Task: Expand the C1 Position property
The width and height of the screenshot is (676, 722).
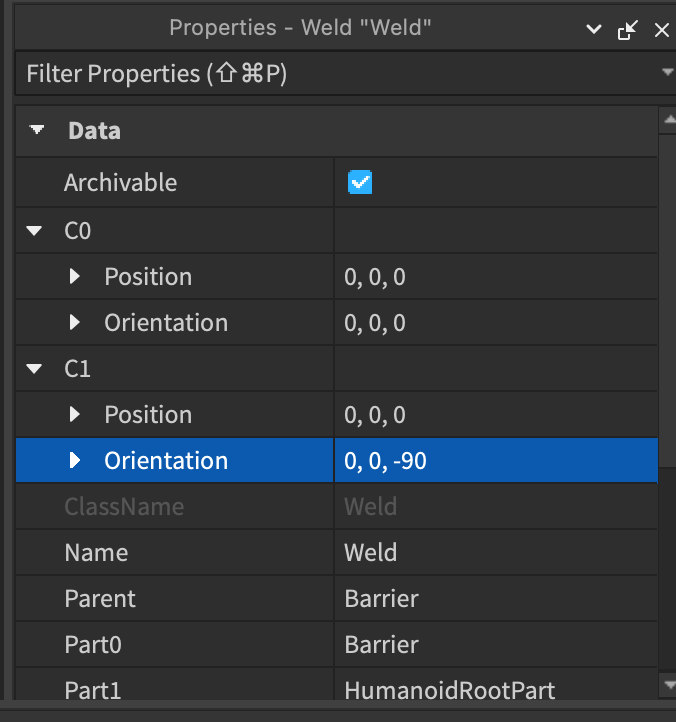Action: point(75,415)
